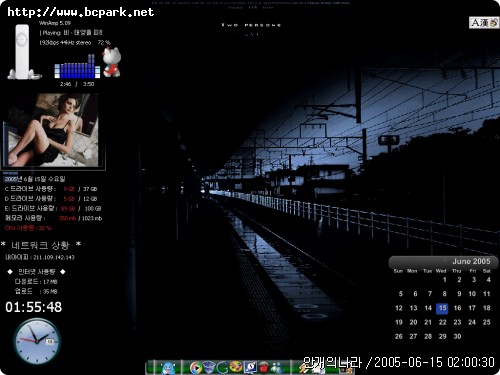The width and height of the screenshot is (500, 375).
Task: Click the WinAmp 5.09 title text
Action: point(55,23)
